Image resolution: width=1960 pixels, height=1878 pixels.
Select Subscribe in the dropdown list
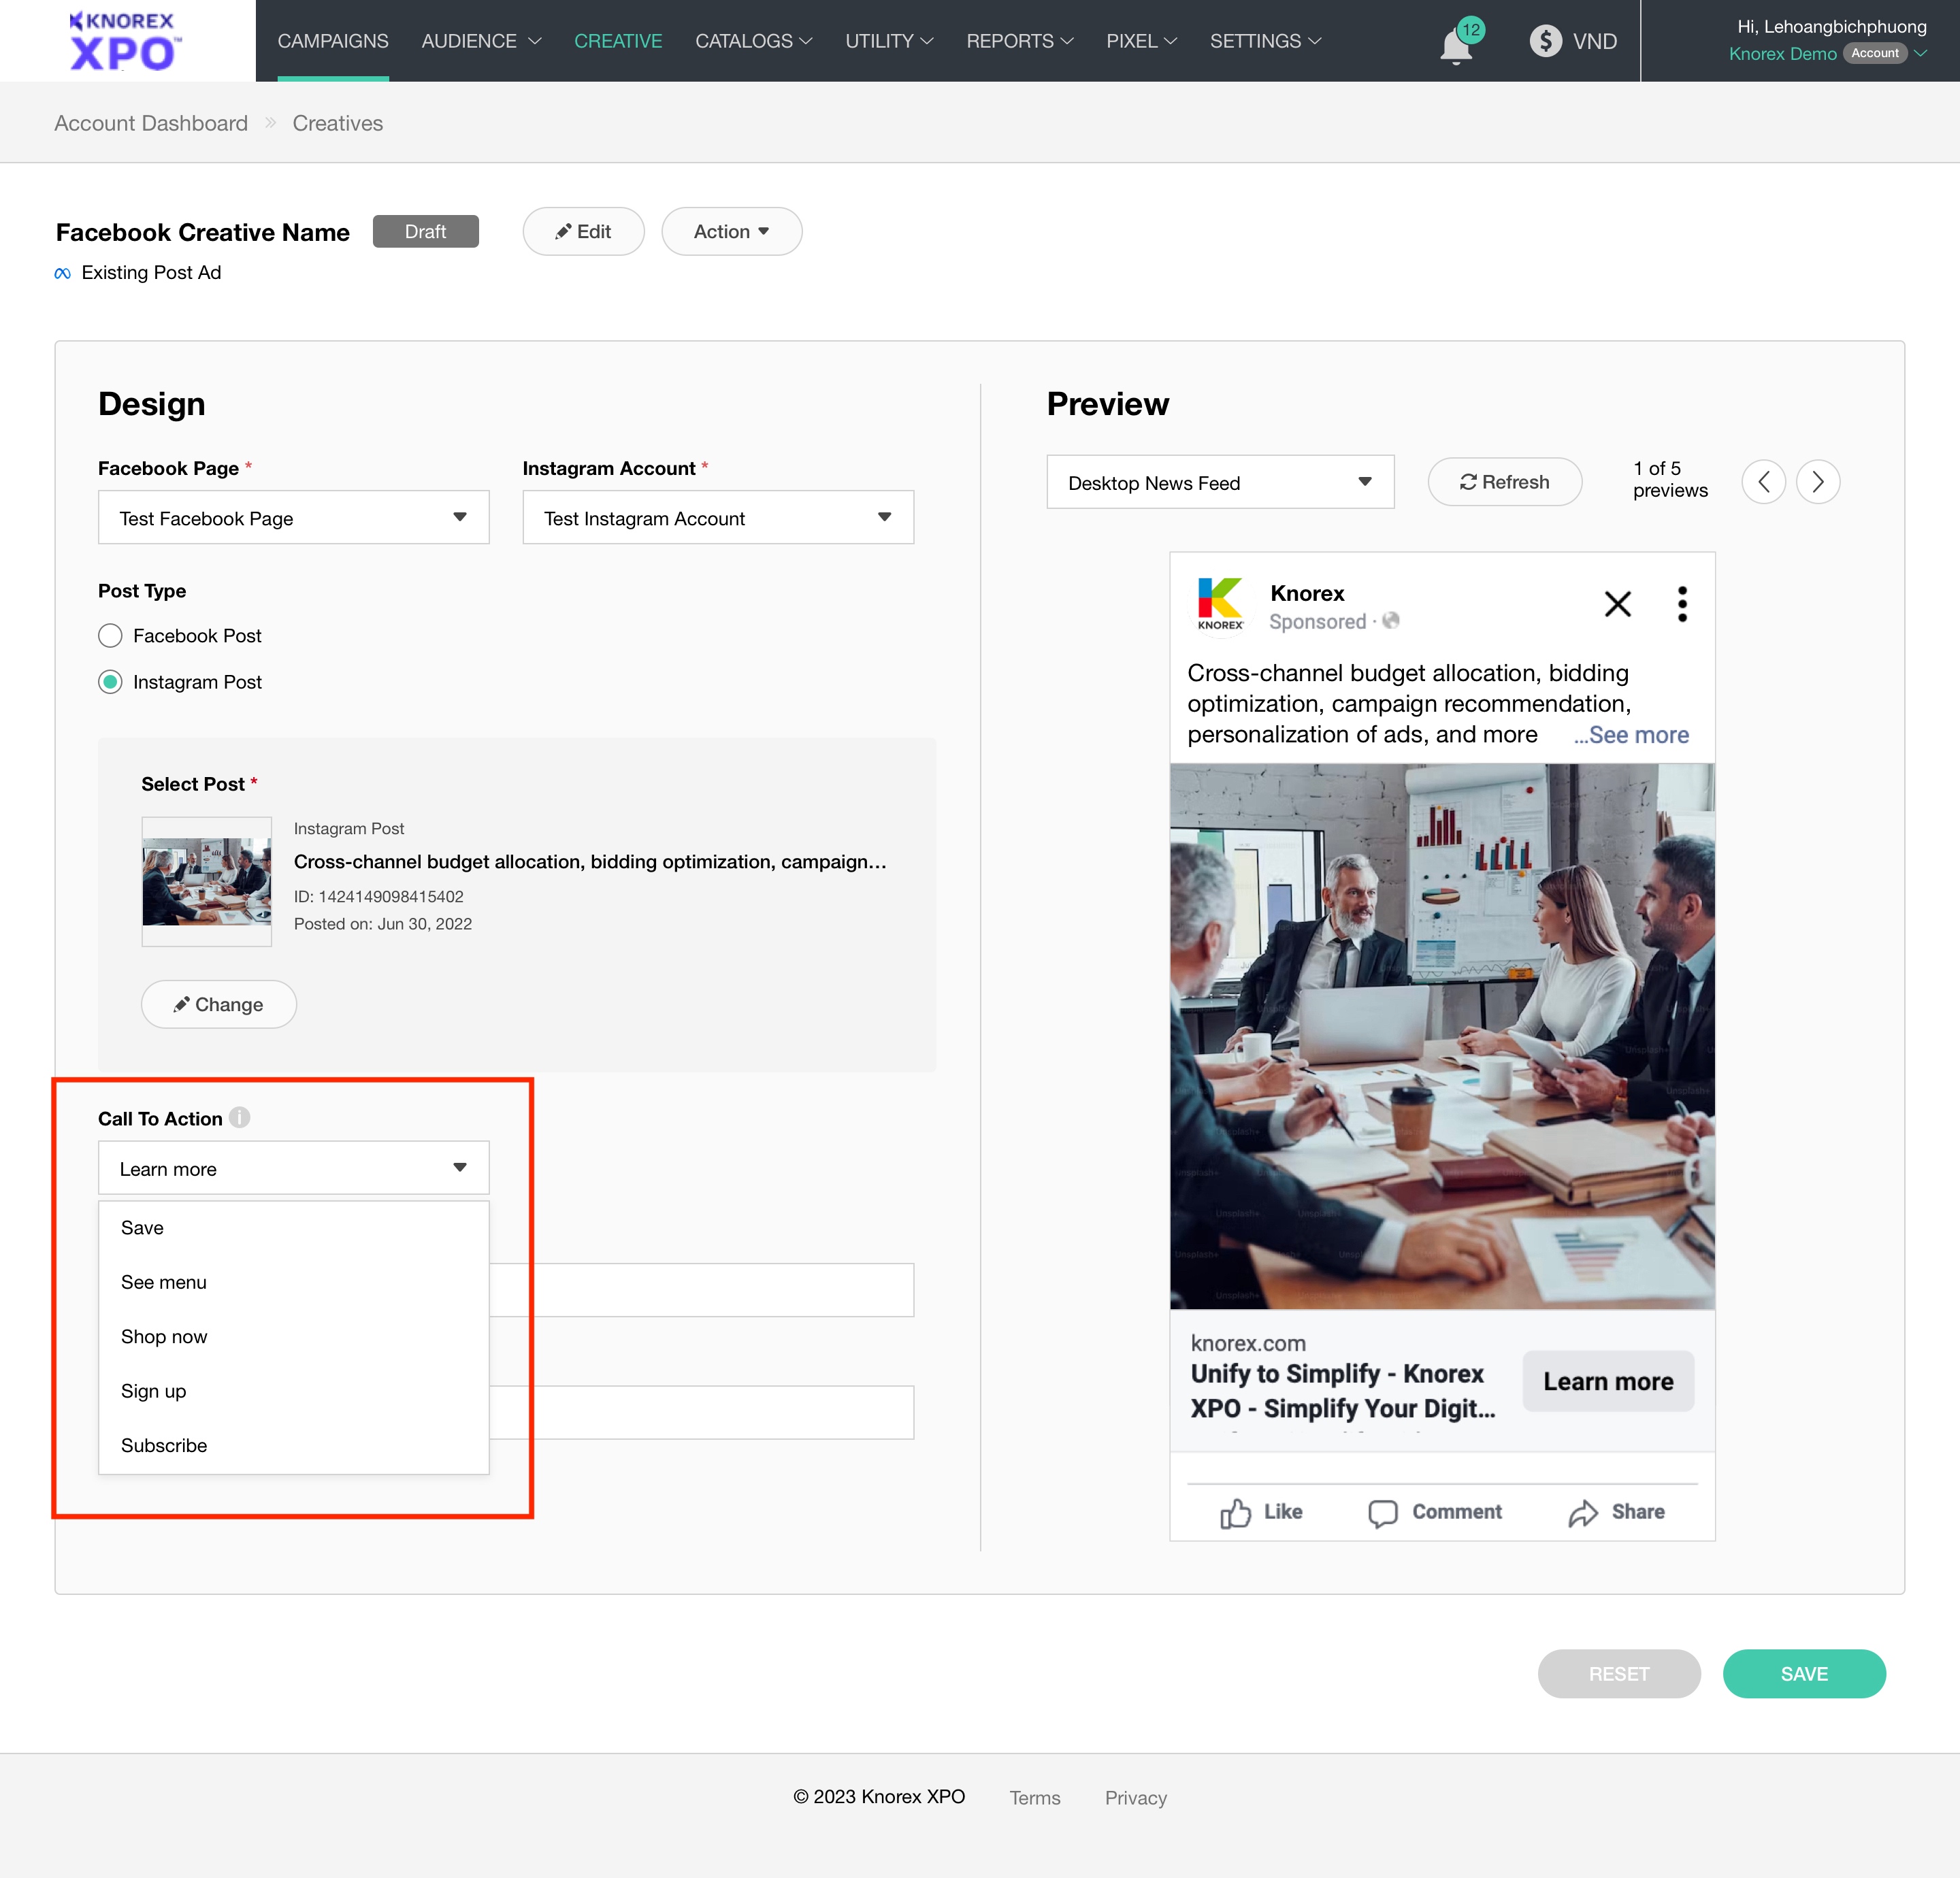coord(164,1446)
